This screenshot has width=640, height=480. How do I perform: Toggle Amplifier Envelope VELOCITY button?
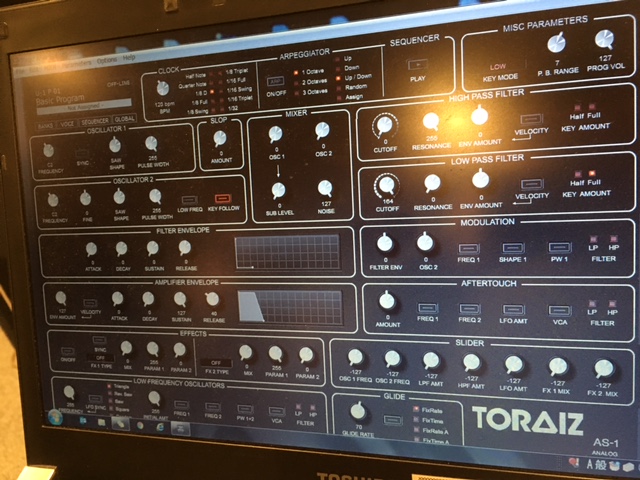tap(90, 303)
